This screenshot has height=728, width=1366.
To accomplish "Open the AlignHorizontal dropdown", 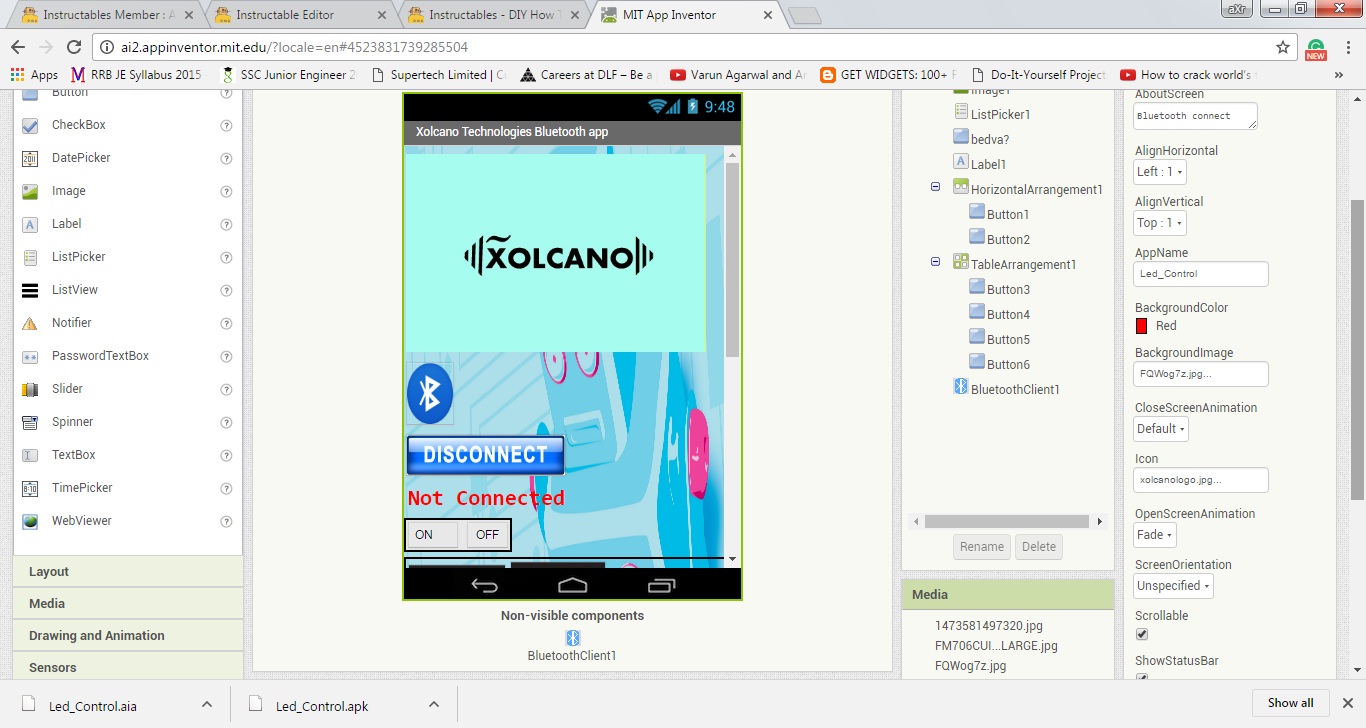I will (x=1160, y=172).
